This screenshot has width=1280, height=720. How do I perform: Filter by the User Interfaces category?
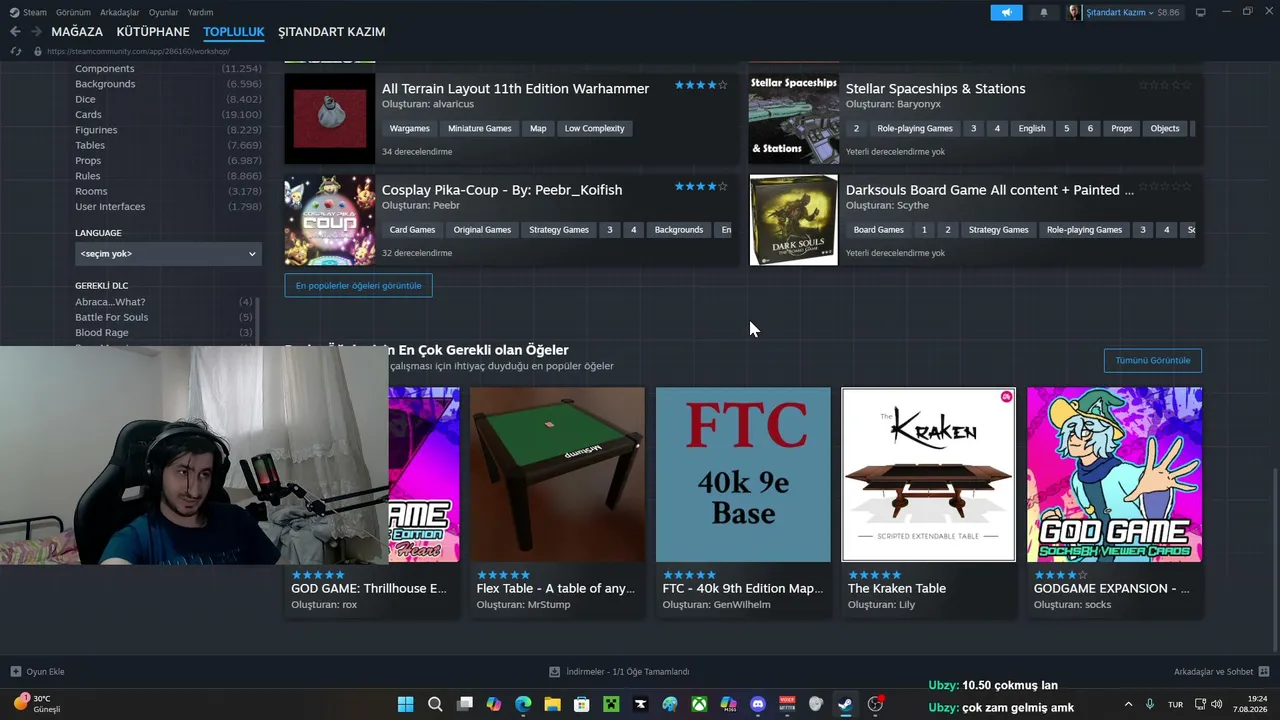pyautogui.click(x=110, y=207)
